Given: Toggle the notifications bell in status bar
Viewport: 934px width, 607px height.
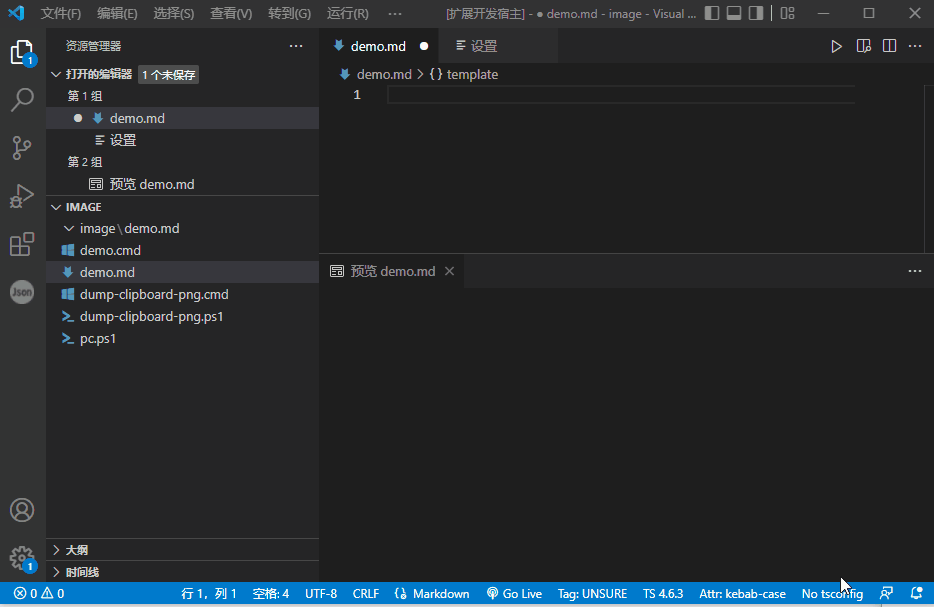Looking at the screenshot, I should [917, 593].
